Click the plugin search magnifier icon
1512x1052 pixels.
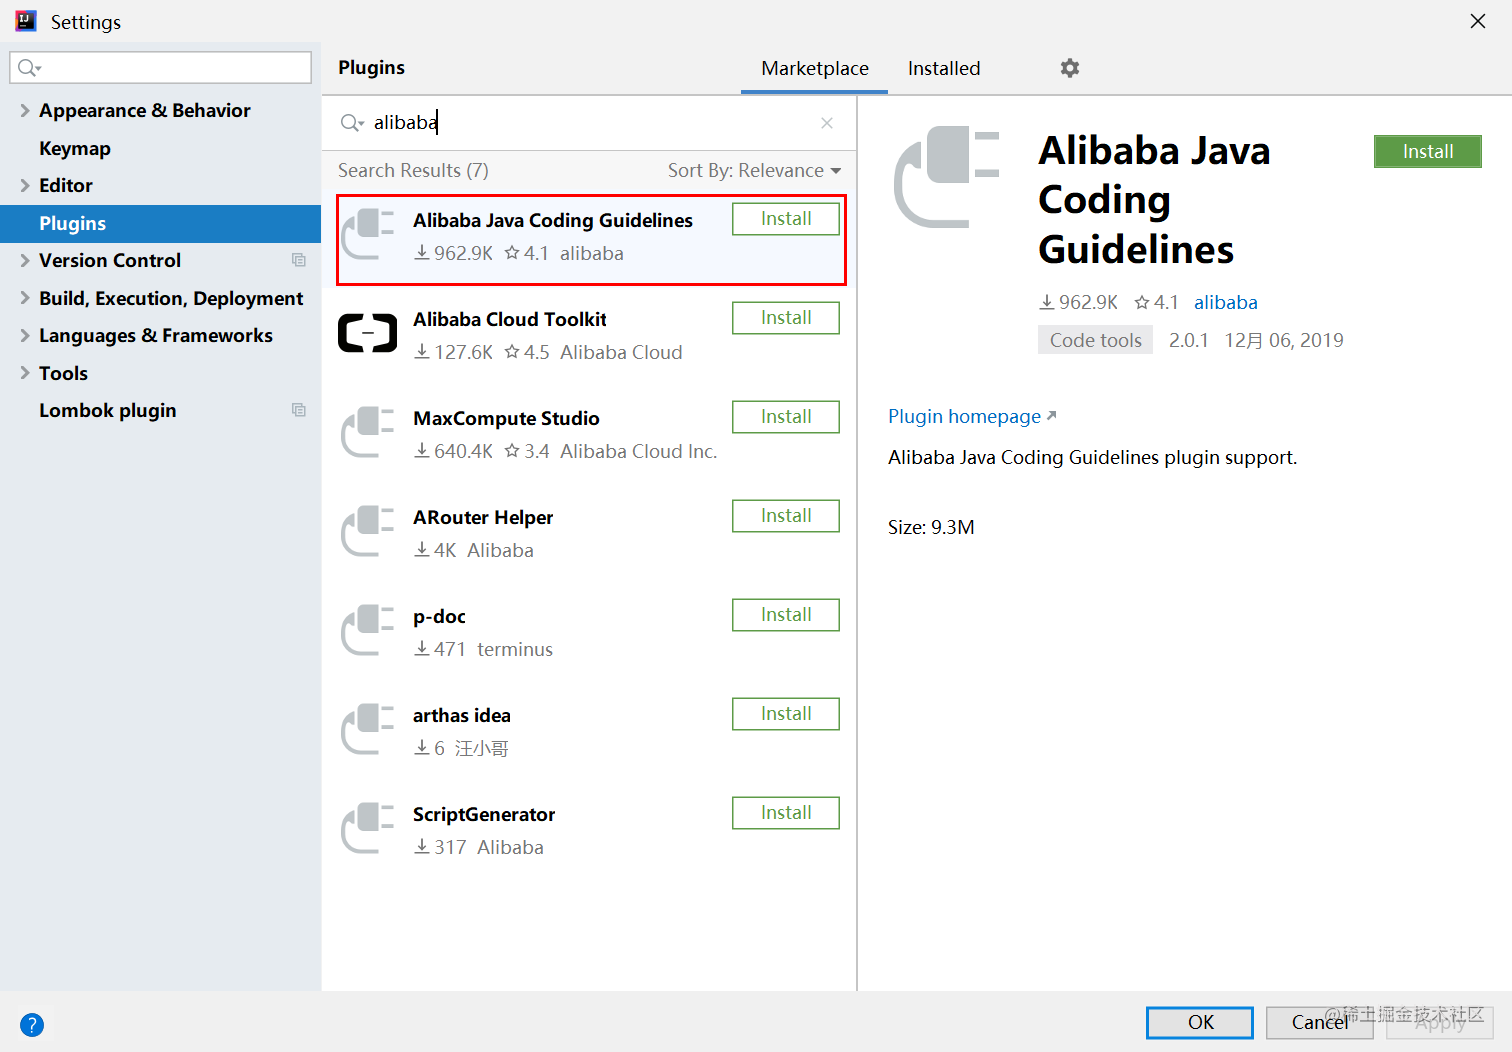click(352, 123)
